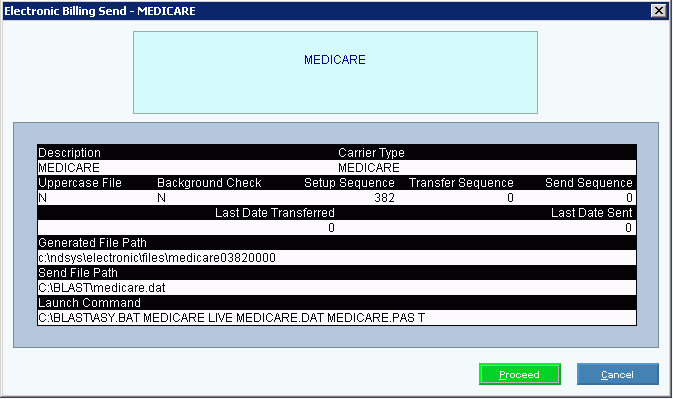This screenshot has width=673, height=399.
Task: Click the Send Sequence header label
Action: (x=589, y=183)
